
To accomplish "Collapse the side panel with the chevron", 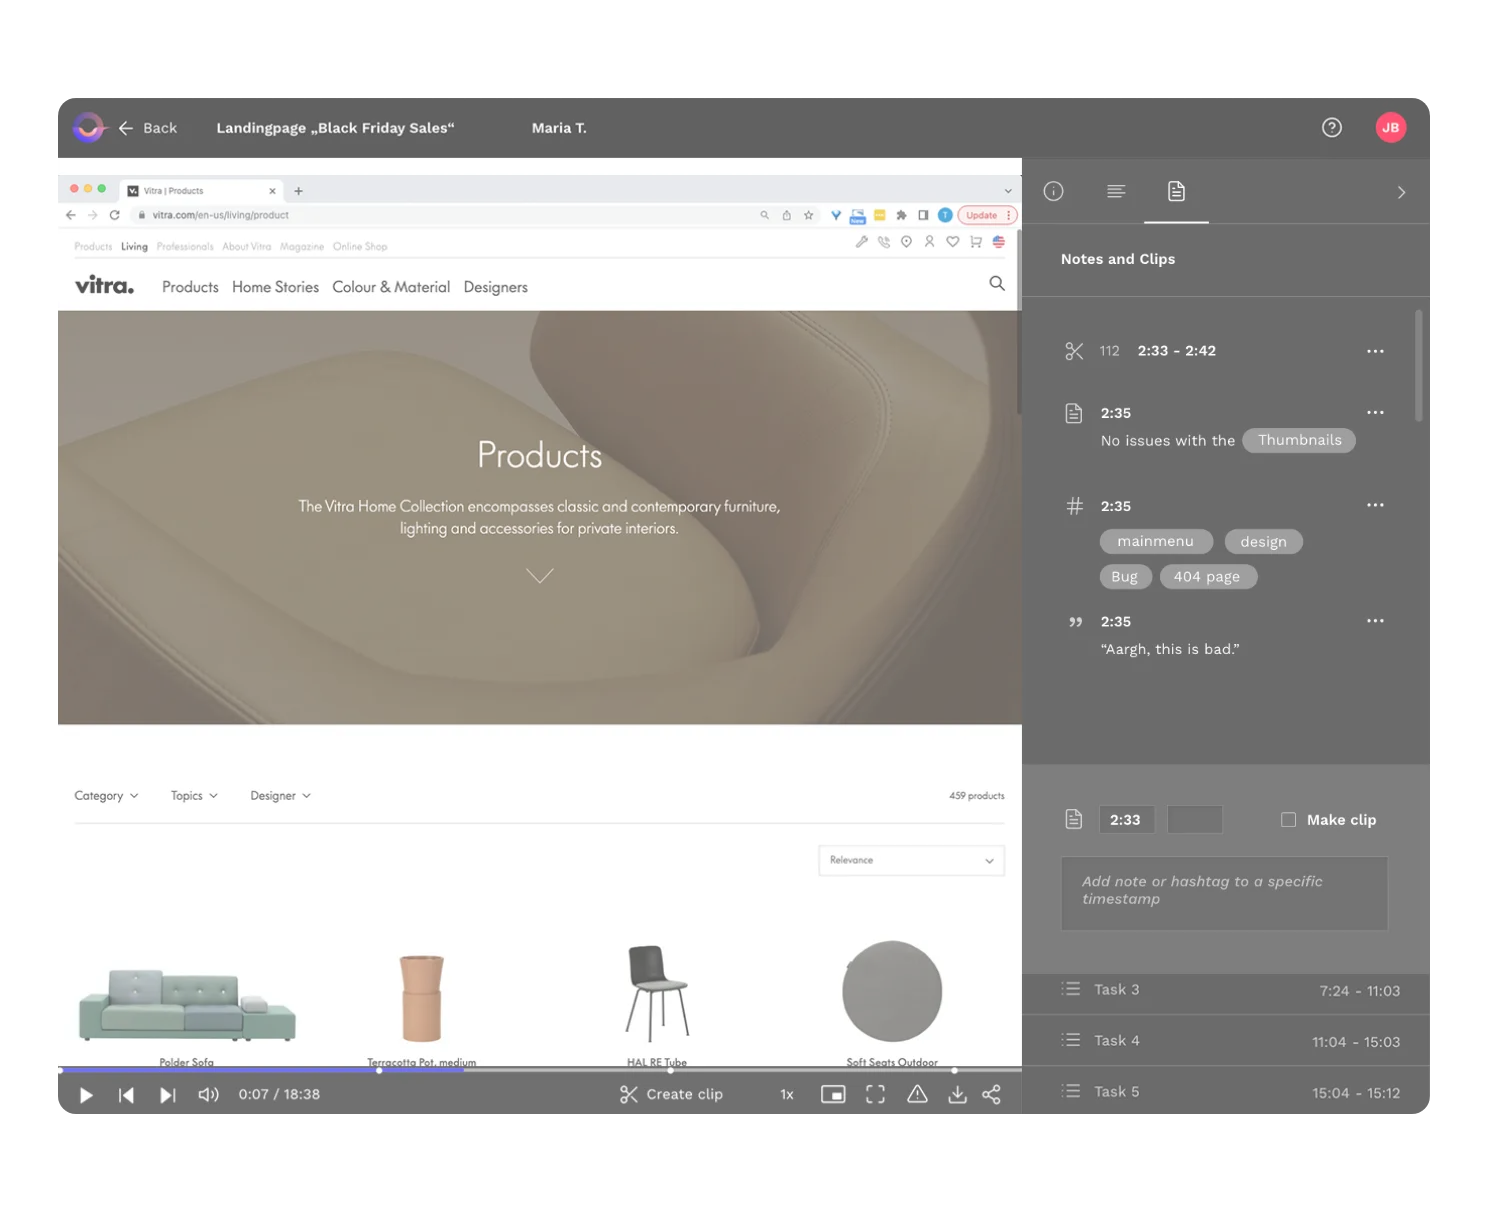I will point(1401,192).
